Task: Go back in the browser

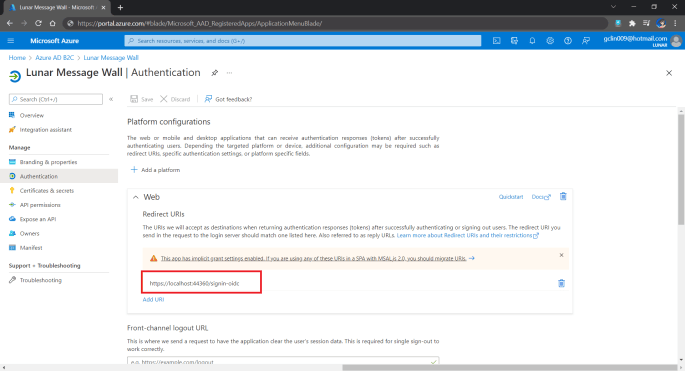Action: coord(10,23)
